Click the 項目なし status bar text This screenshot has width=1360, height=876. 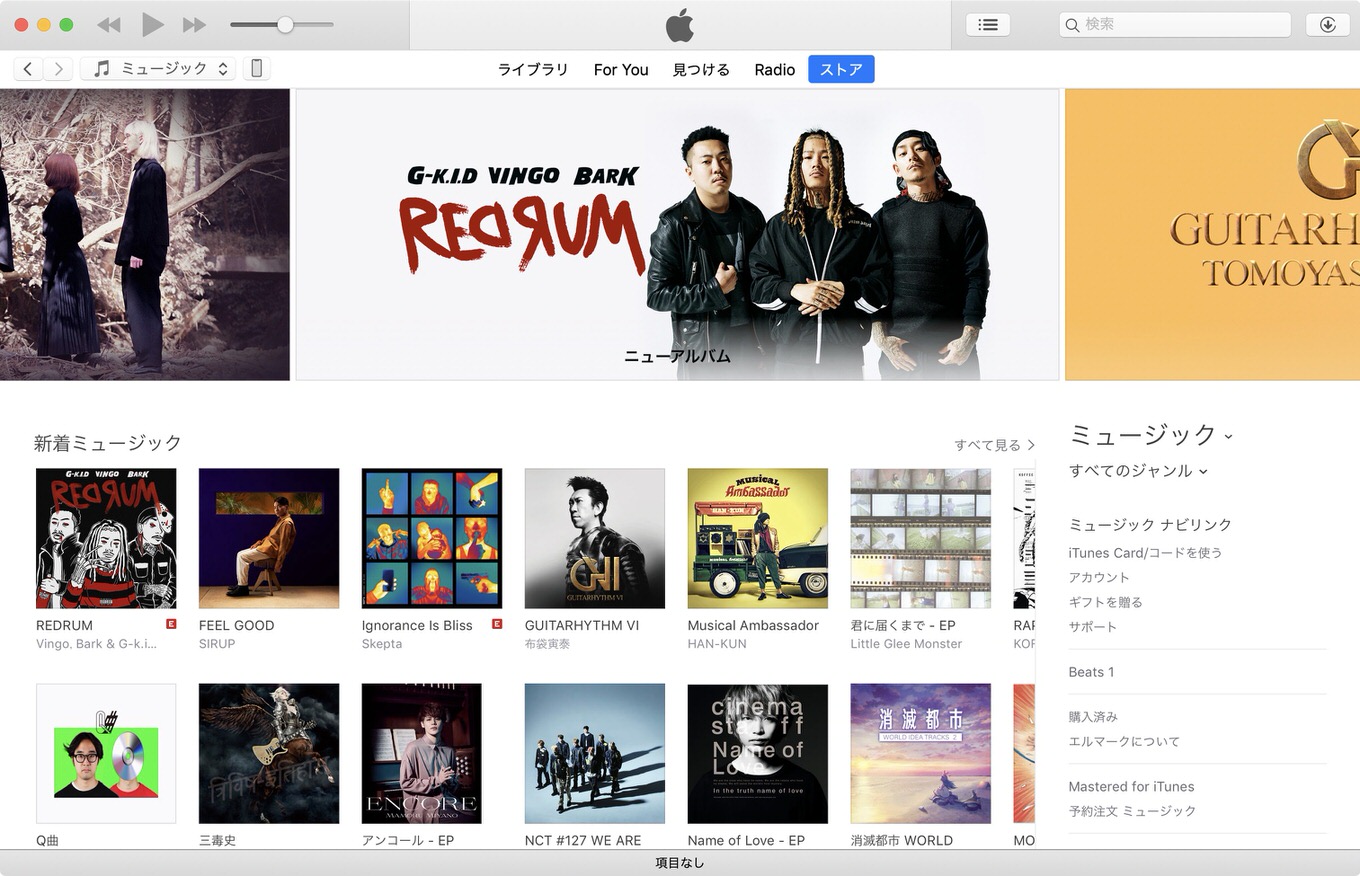680,863
